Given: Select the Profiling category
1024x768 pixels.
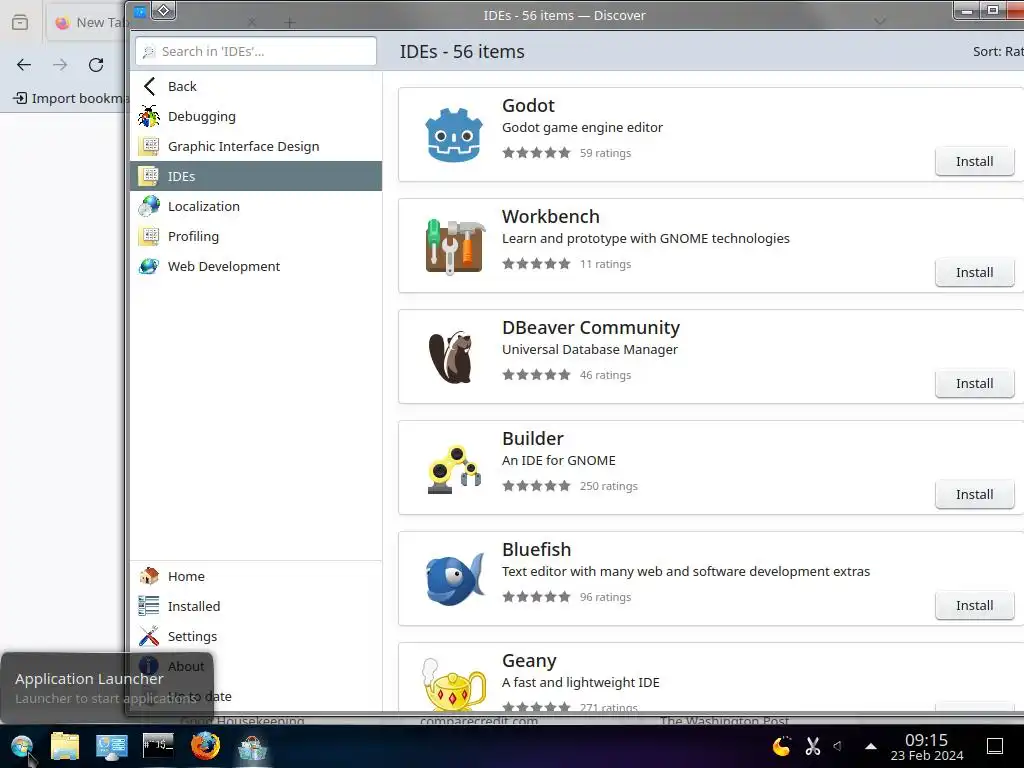Looking at the screenshot, I should click(256, 236).
